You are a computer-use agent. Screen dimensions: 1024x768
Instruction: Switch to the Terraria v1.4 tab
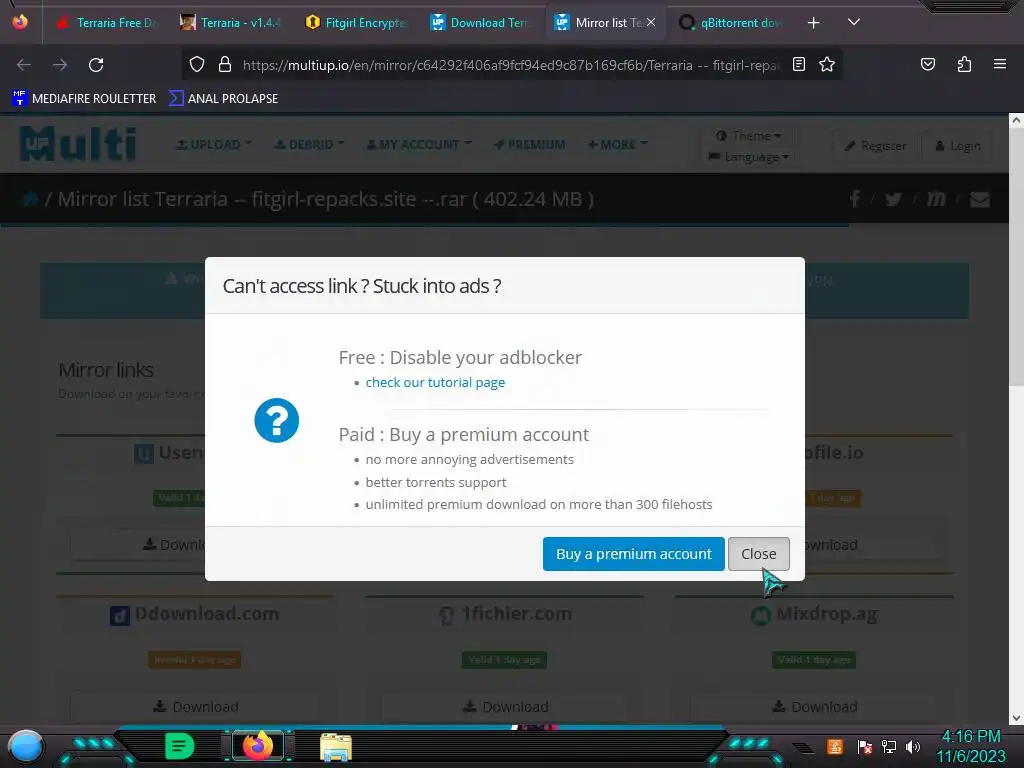(x=231, y=23)
